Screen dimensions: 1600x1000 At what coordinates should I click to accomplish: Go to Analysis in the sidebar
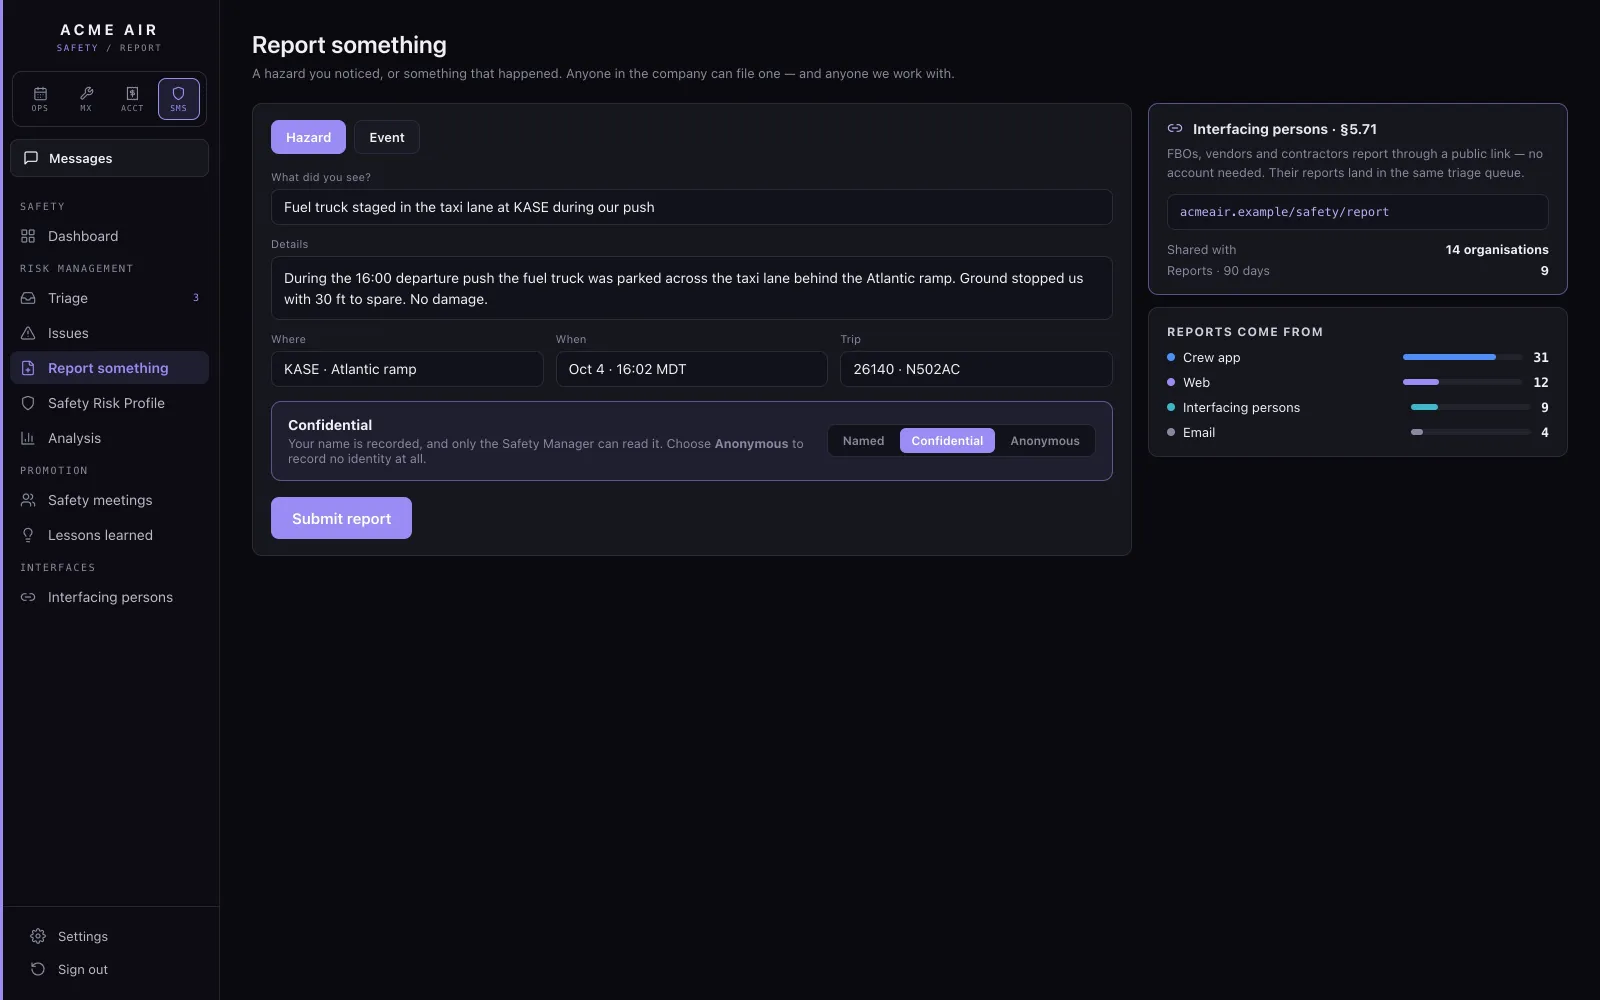[x=109, y=438]
